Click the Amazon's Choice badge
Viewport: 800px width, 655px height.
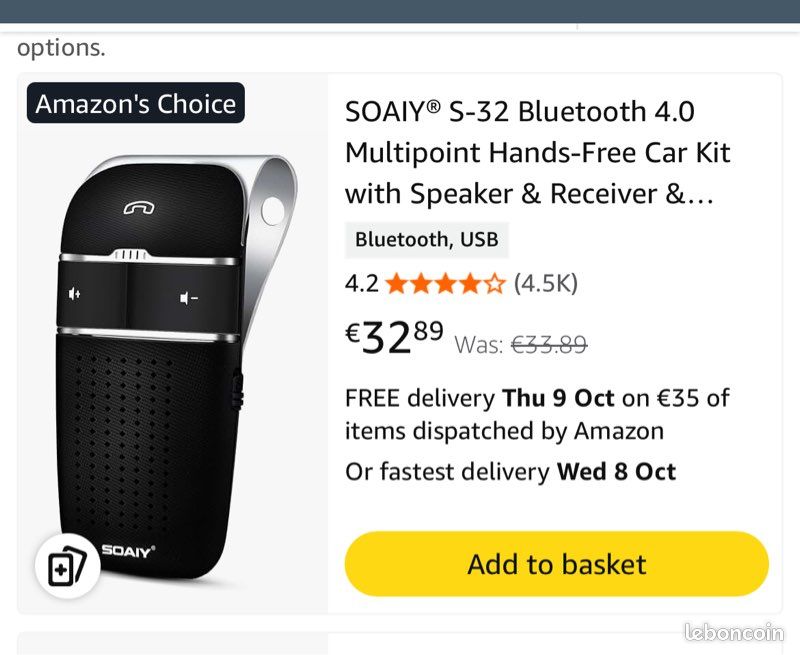point(135,103)
